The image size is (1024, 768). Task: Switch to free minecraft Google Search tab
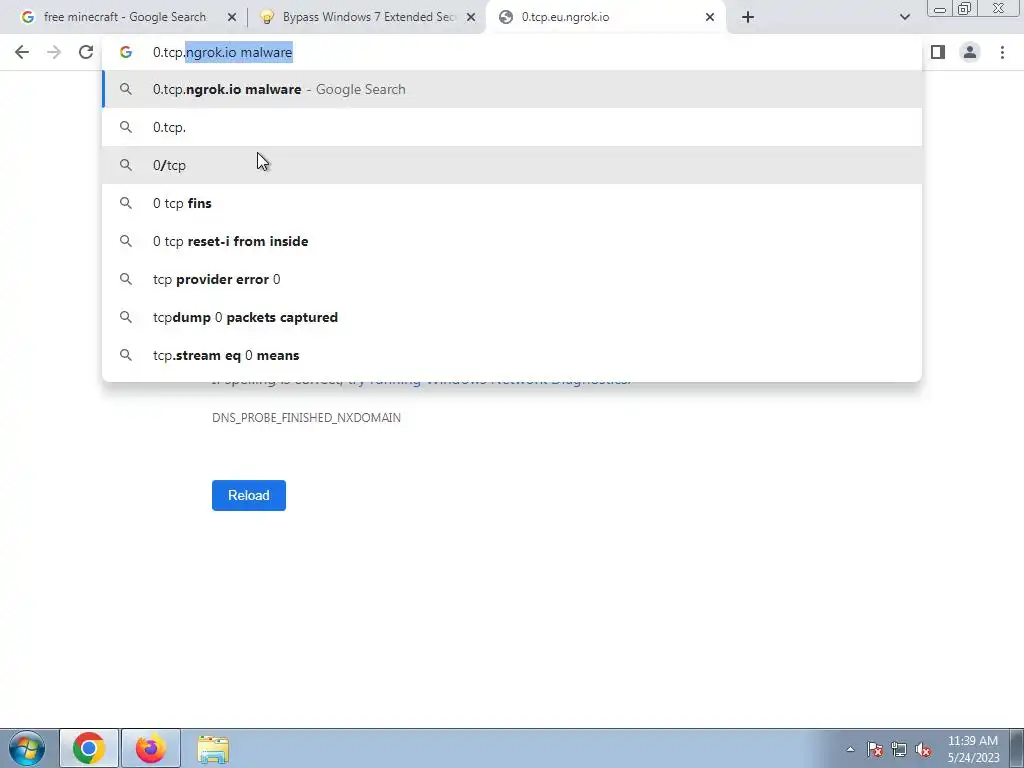124,17
